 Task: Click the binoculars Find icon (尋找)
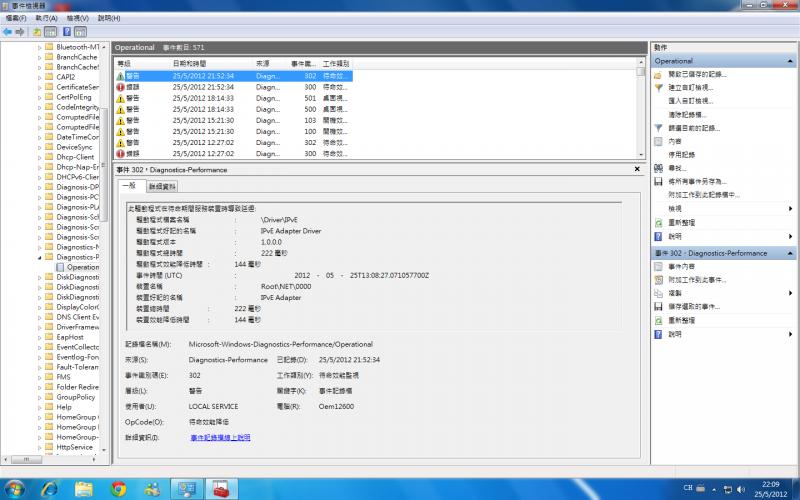pos(658,168)
